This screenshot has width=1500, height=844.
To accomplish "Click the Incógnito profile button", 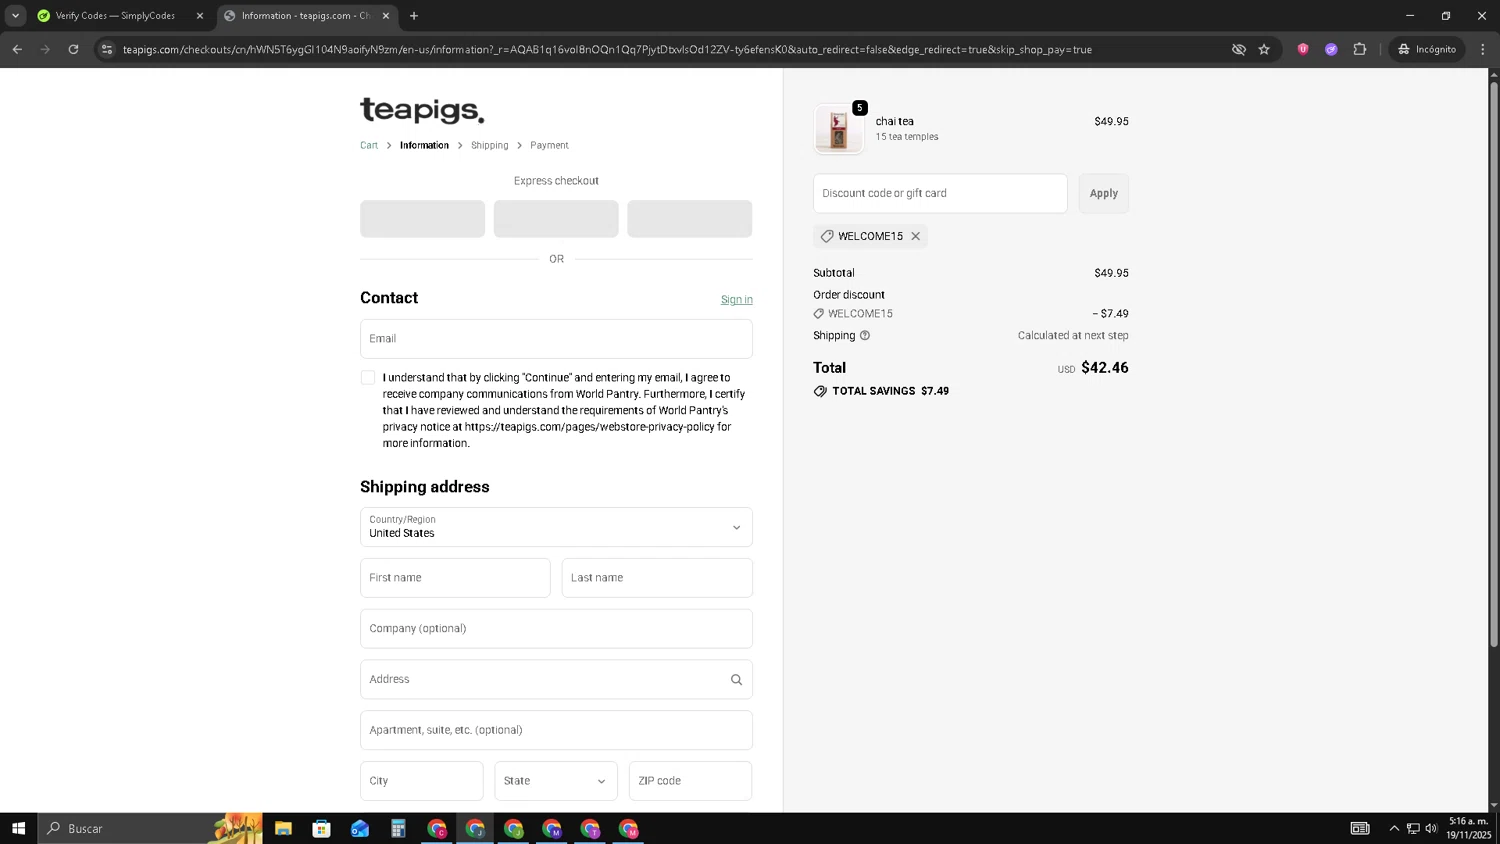I will tap(1428, 49).
